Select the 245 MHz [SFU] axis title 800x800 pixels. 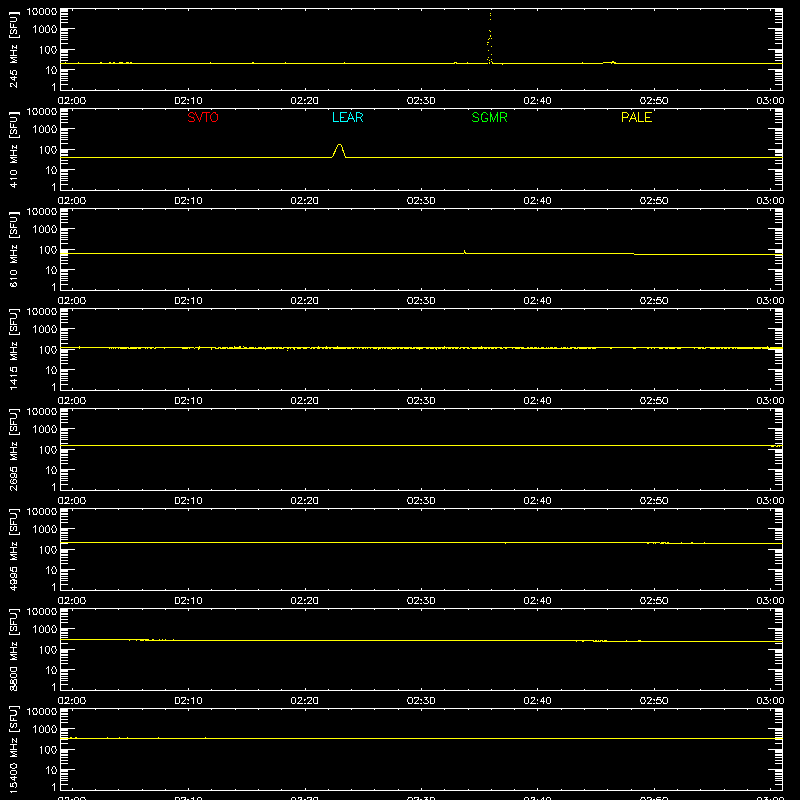click(x=14, y=49)
